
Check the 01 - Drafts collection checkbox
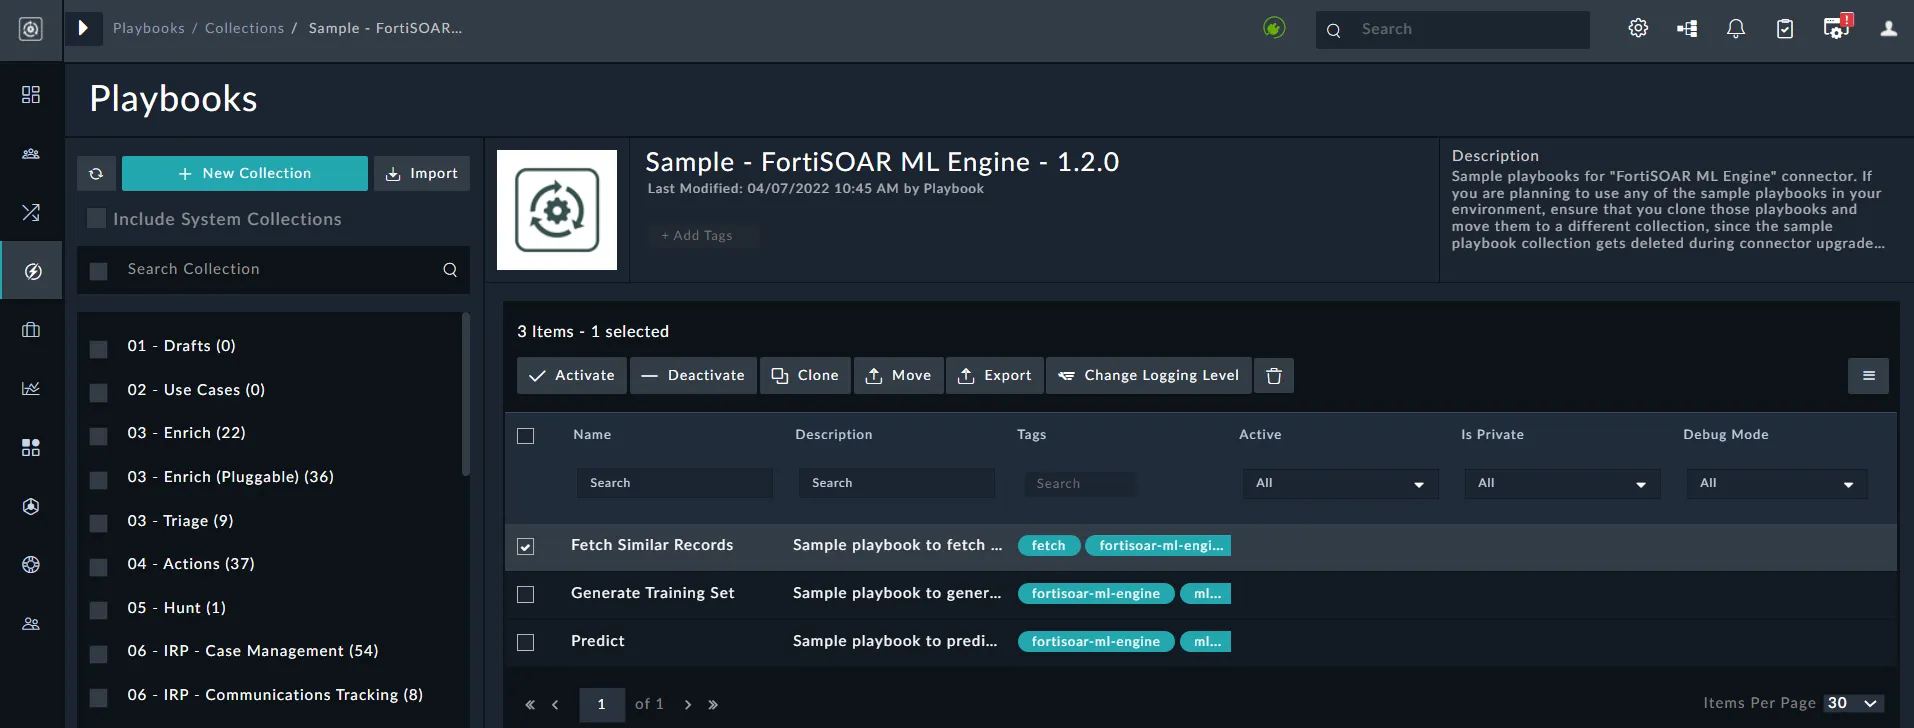click(99, 349)
